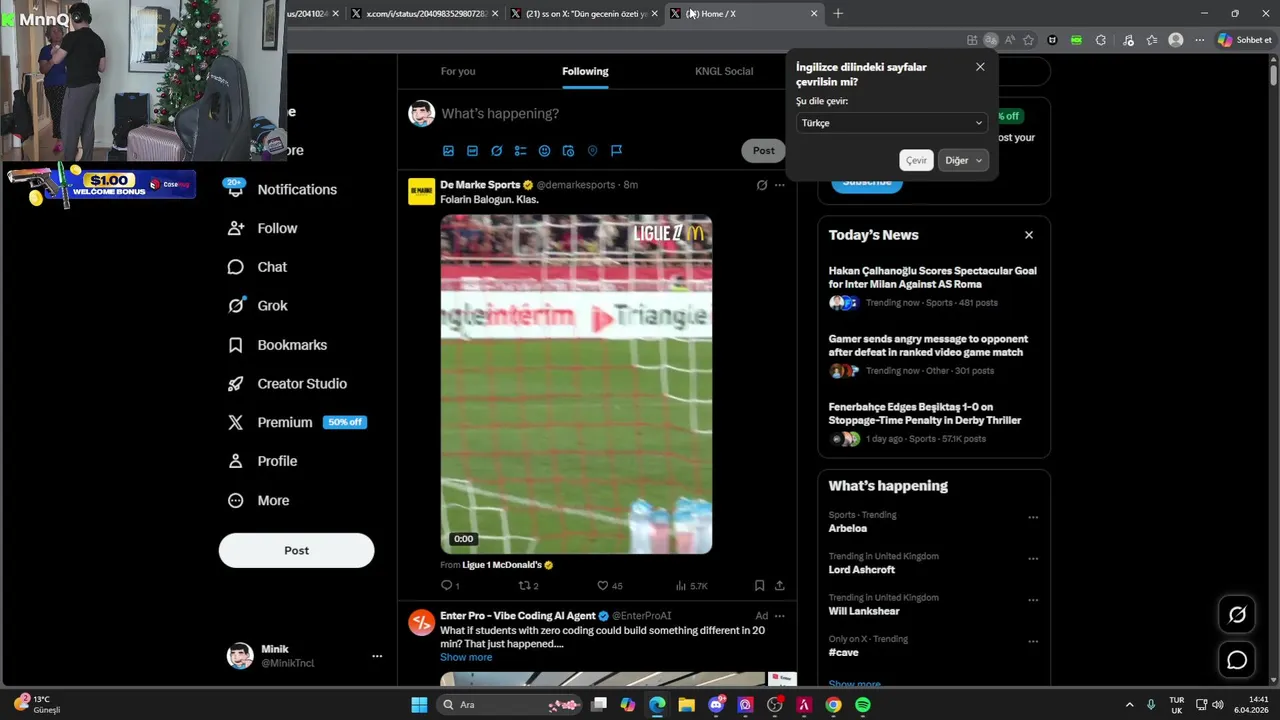
Task: Open account menu next to Minik
Action: coord(377,656)
